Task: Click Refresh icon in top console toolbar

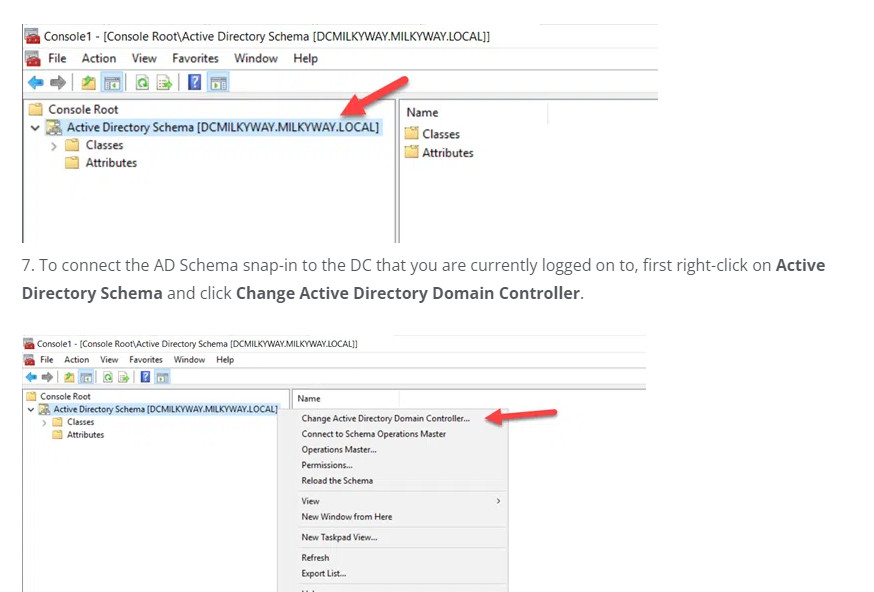Action: [x=142, y=83]
